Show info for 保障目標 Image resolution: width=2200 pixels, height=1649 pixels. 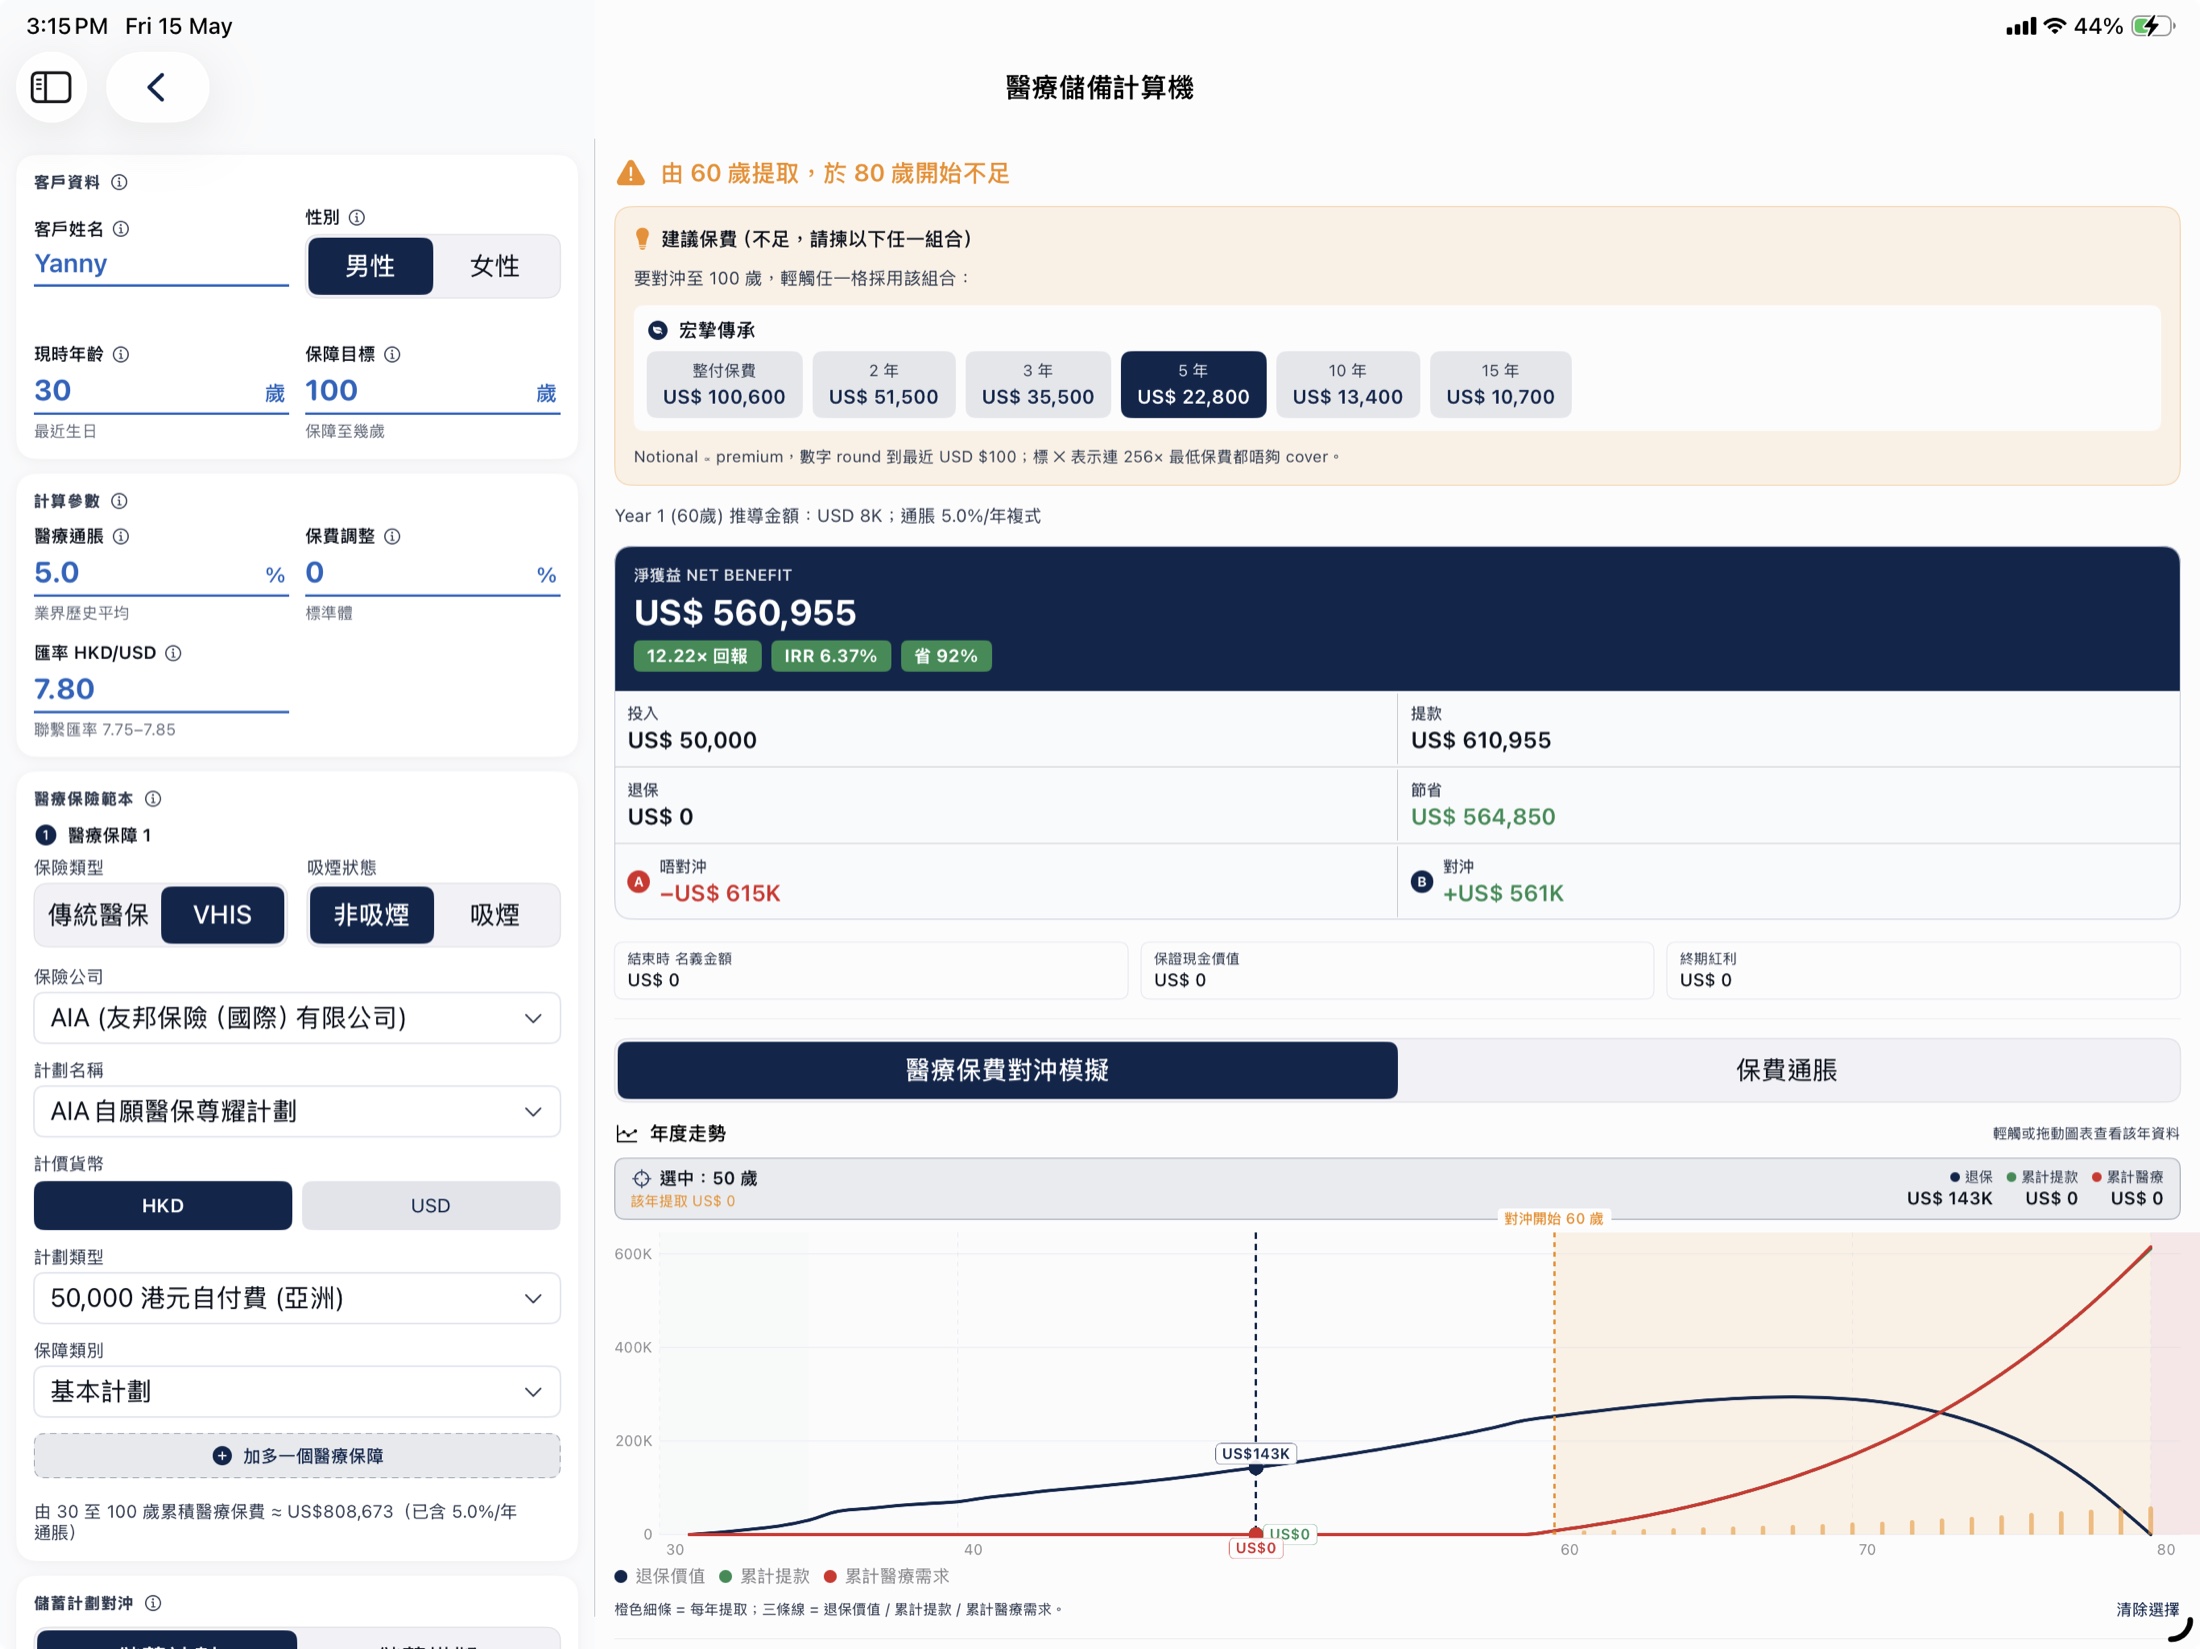click(392, 354)
